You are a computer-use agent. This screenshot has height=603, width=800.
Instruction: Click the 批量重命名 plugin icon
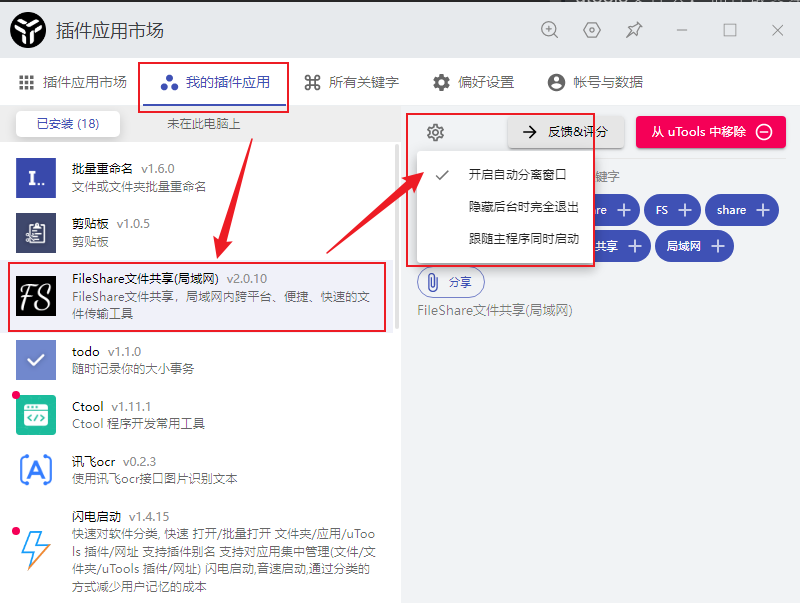click(x=36, y=178)
